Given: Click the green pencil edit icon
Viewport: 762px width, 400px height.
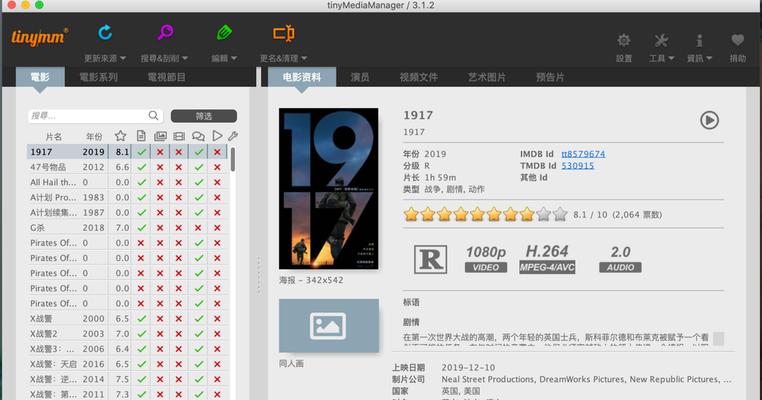Looking at the screenshot, I should (x=224, y=33).
